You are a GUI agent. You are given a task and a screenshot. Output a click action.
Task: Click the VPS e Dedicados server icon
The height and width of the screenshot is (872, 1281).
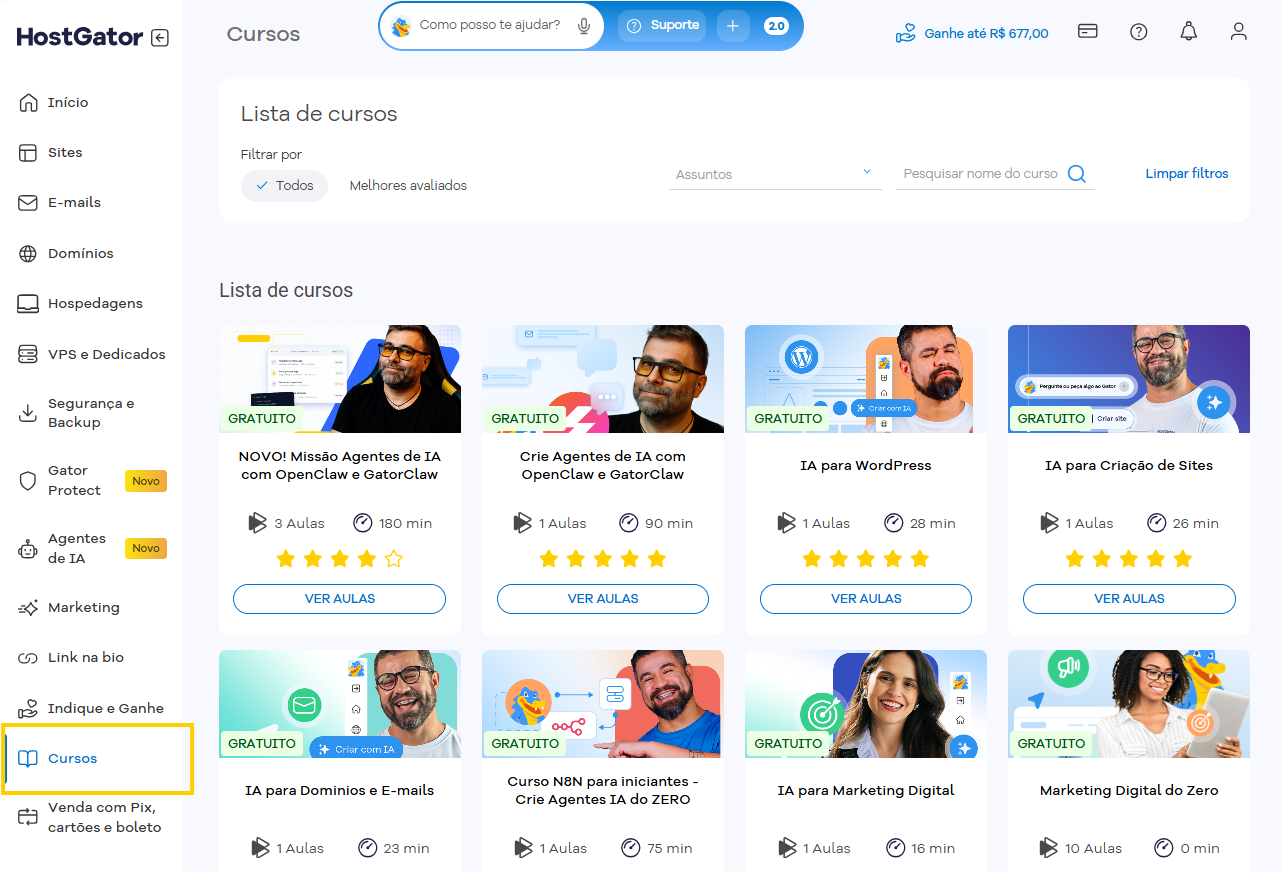(28, 354)
